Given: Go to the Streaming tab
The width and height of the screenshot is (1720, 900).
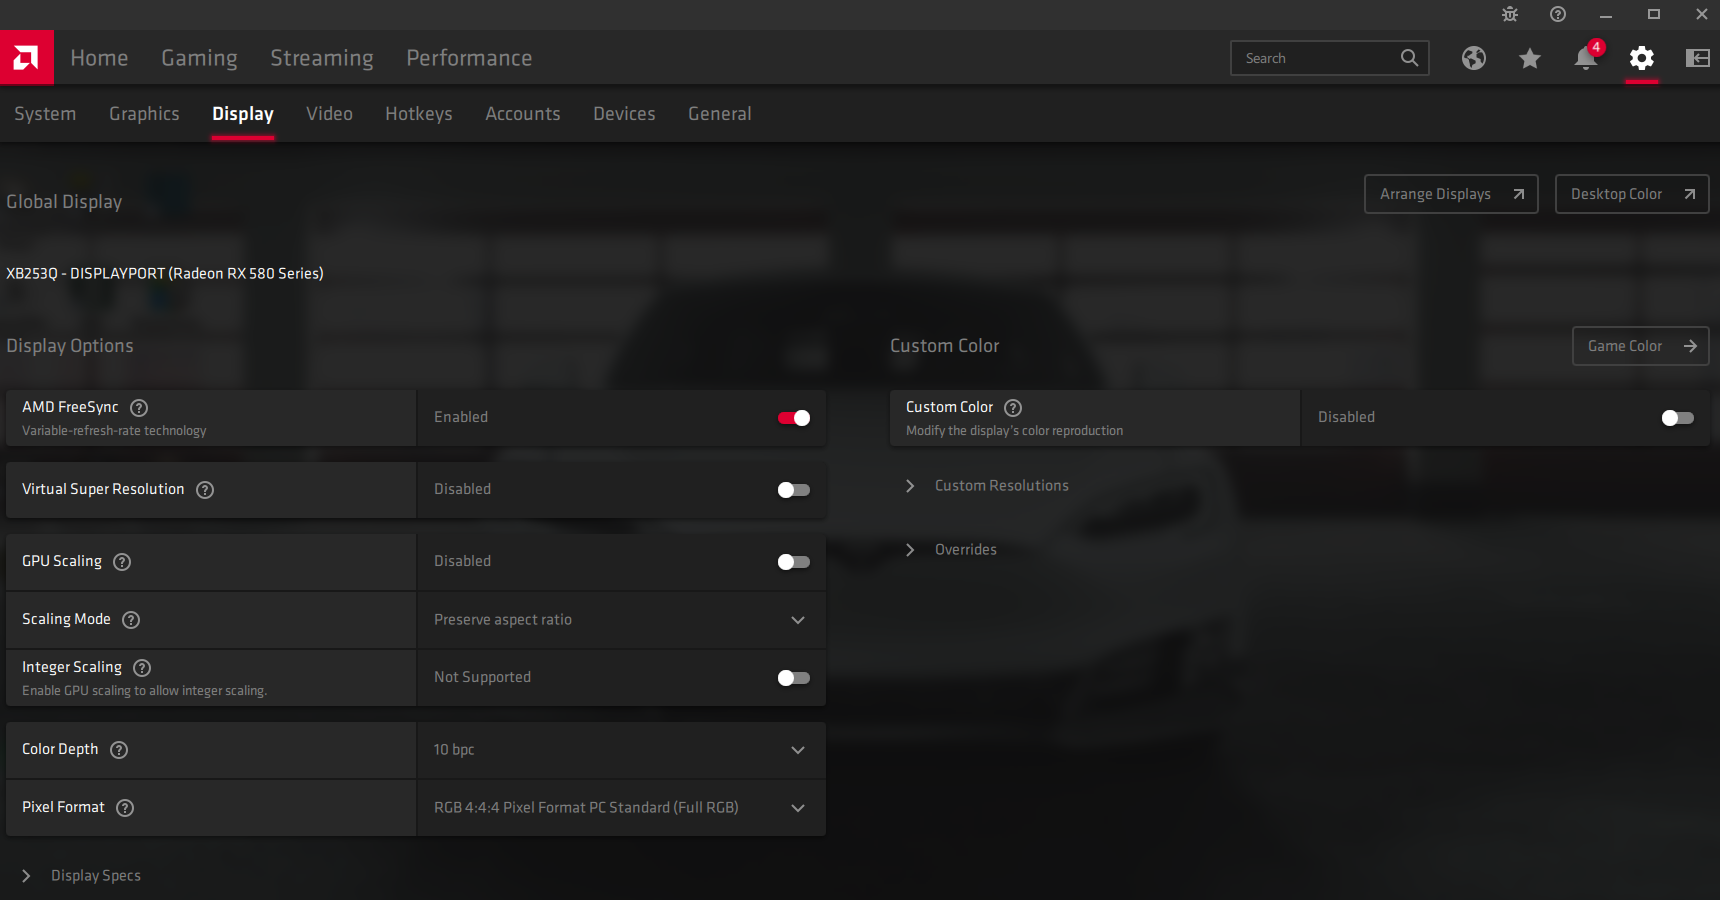Looking at the screenshot, I should point(321,58).
